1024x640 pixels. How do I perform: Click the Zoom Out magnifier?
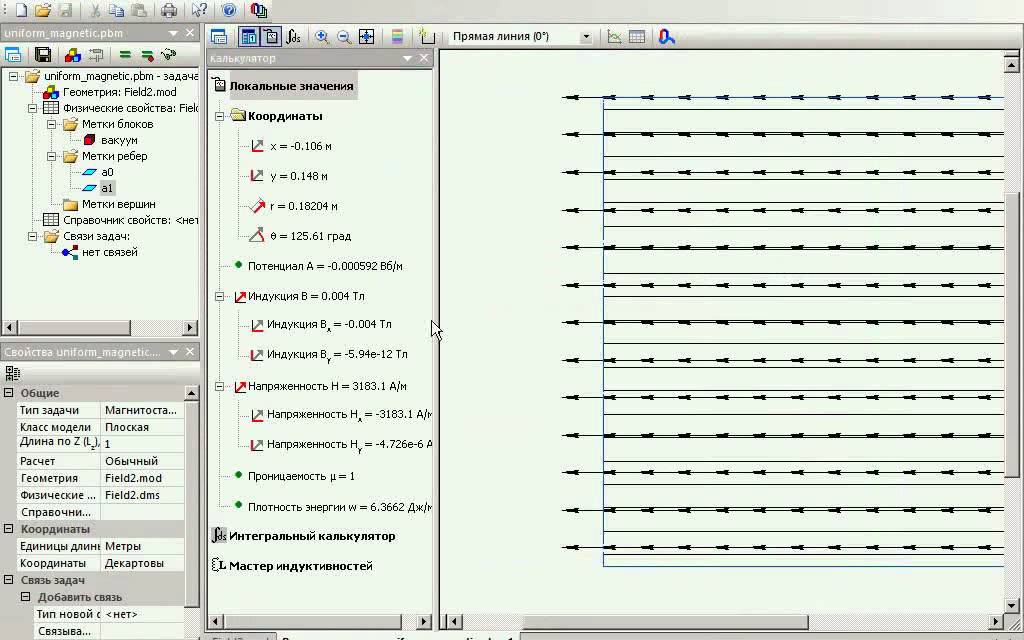click(x=344, y=37)
